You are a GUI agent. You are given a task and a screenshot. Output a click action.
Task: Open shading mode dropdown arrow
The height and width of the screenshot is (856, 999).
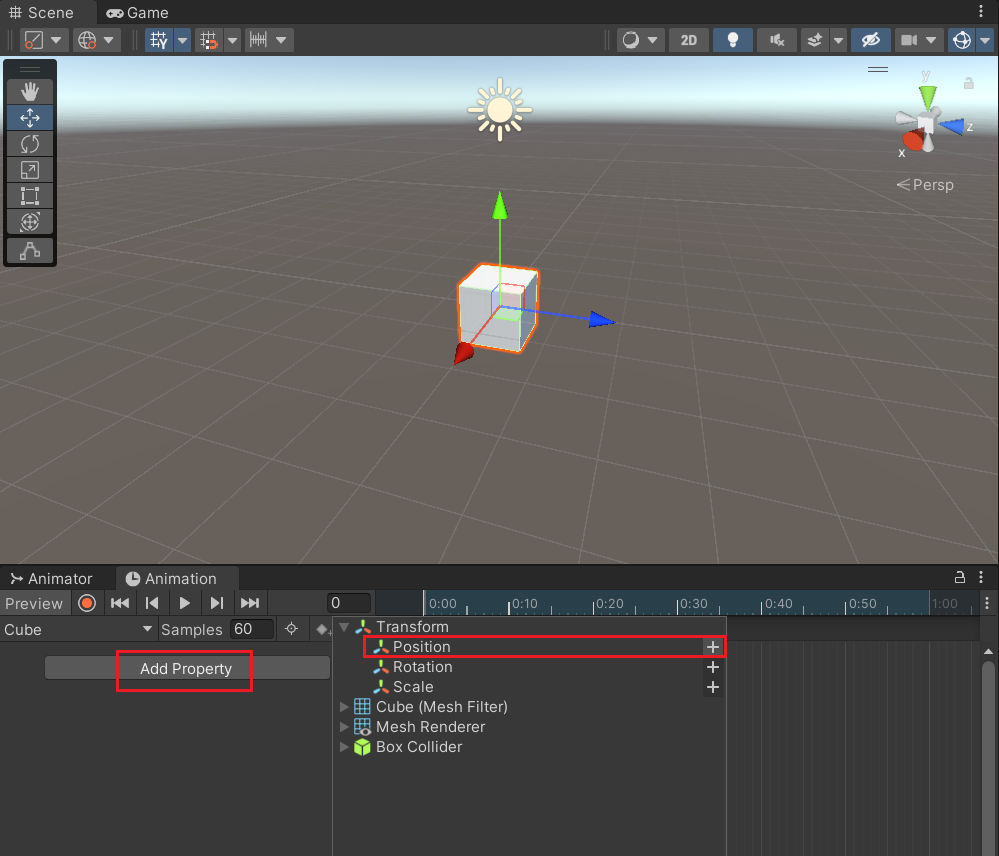coord(56,40)
